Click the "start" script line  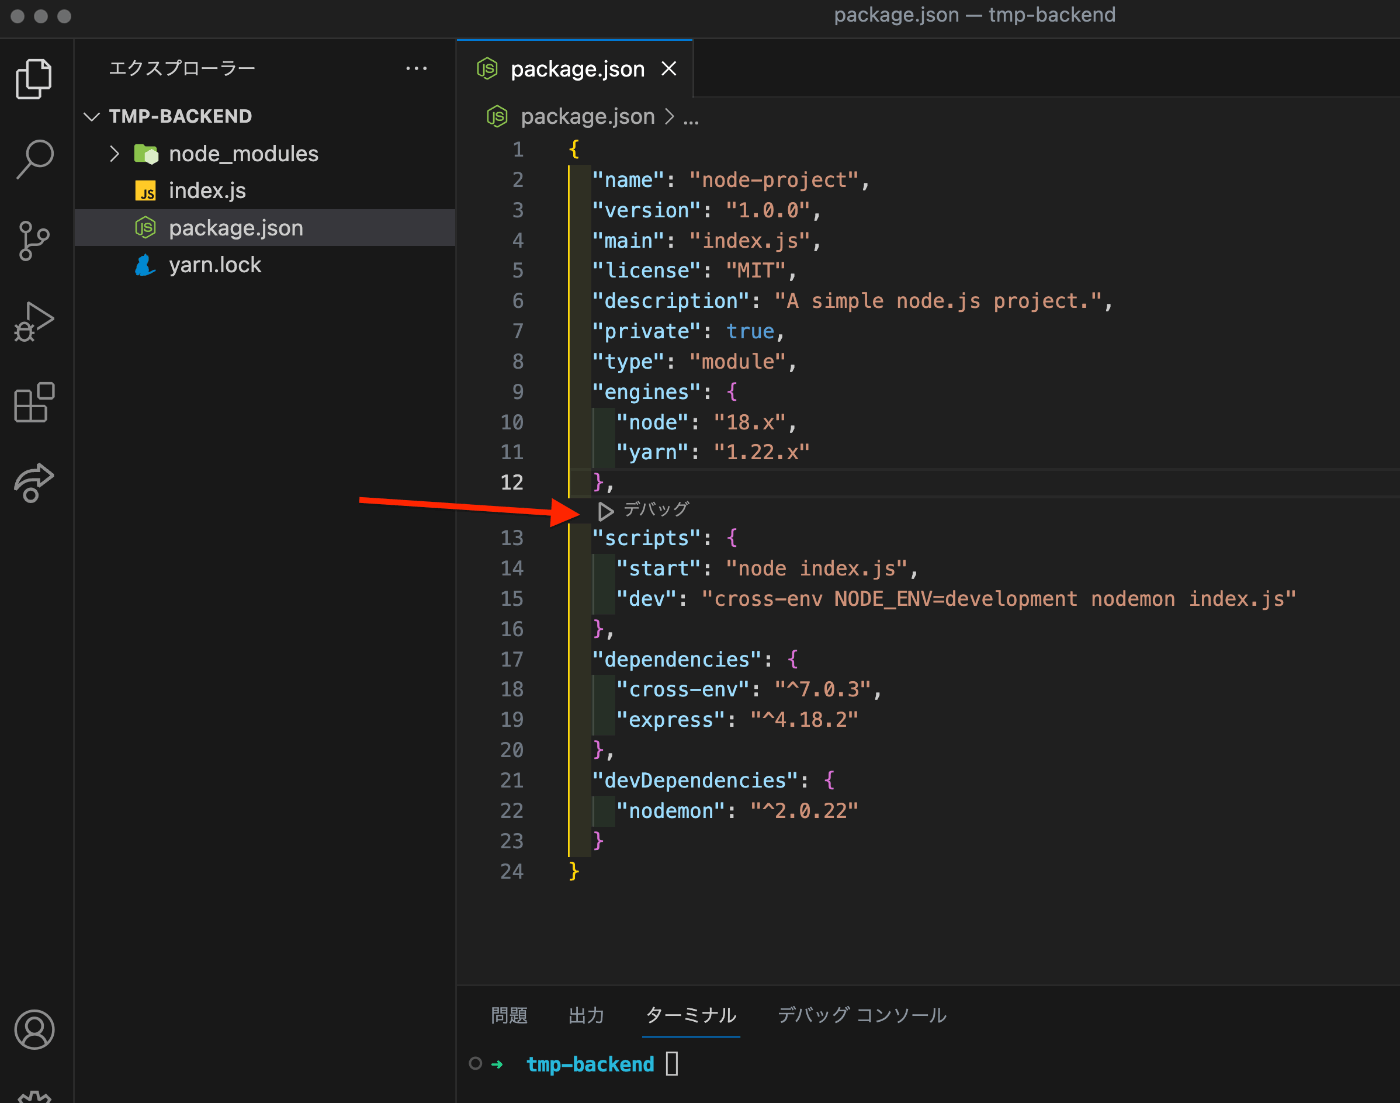[767, 568]
